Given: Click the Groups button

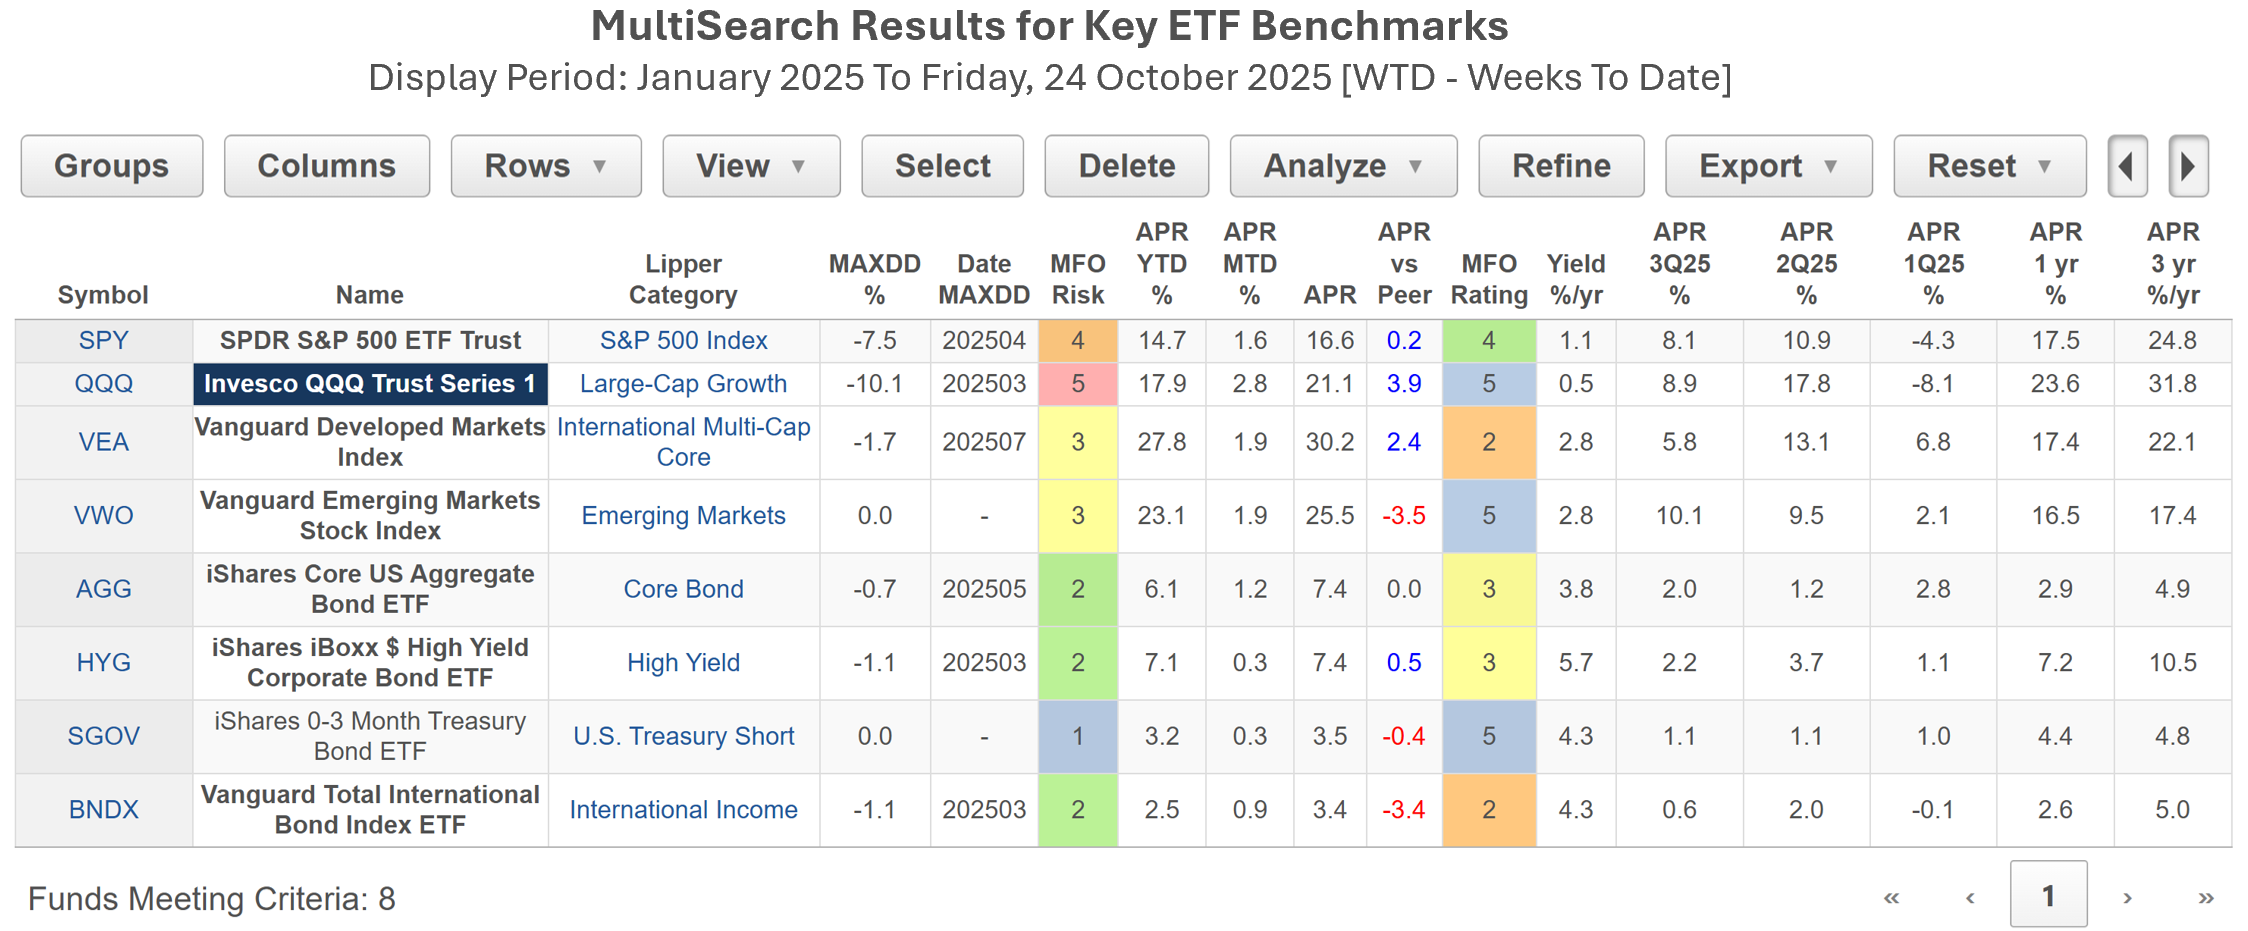Looking at the screenshot, I should tap(111, 166).
